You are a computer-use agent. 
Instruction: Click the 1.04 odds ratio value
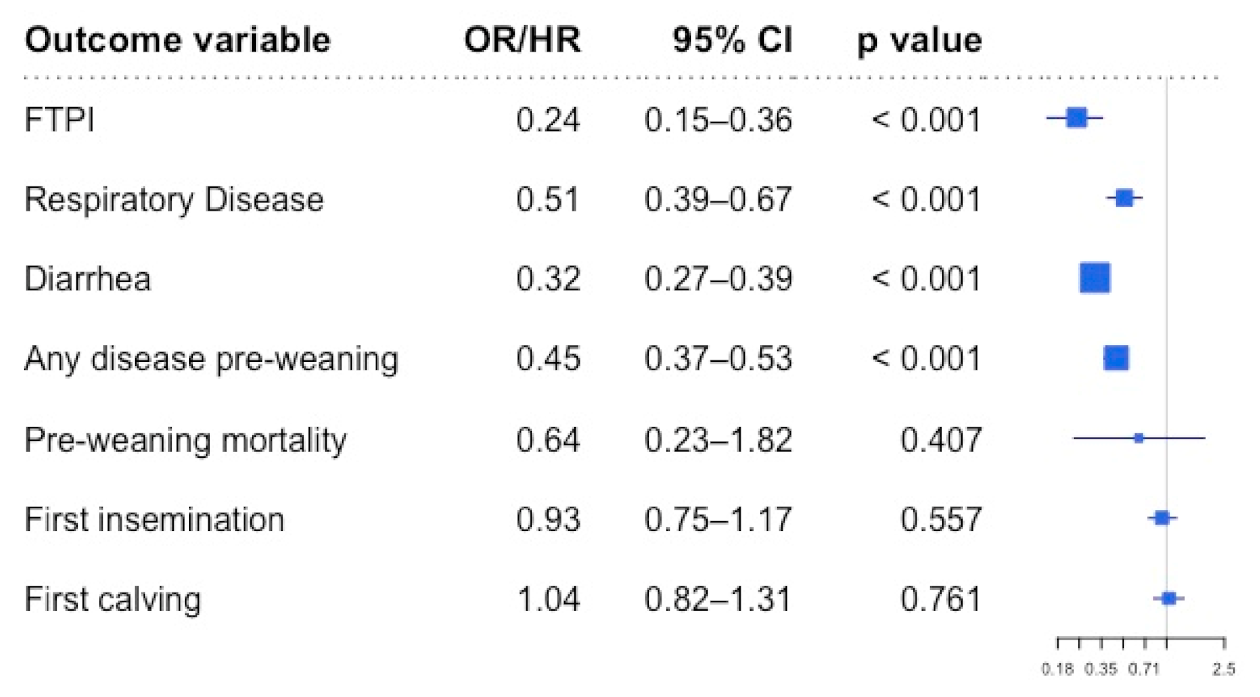point(548,600)
